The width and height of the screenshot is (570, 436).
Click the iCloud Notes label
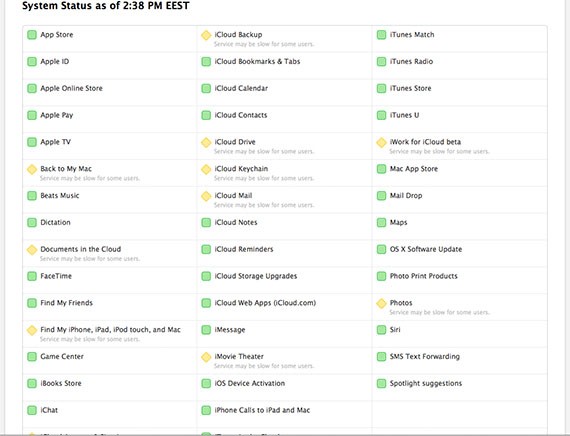pyautogui.click(x=236, y=222)
